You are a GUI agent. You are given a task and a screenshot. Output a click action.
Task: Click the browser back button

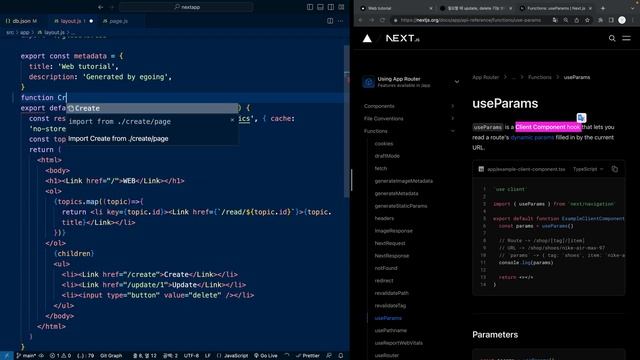coord(360,20)
